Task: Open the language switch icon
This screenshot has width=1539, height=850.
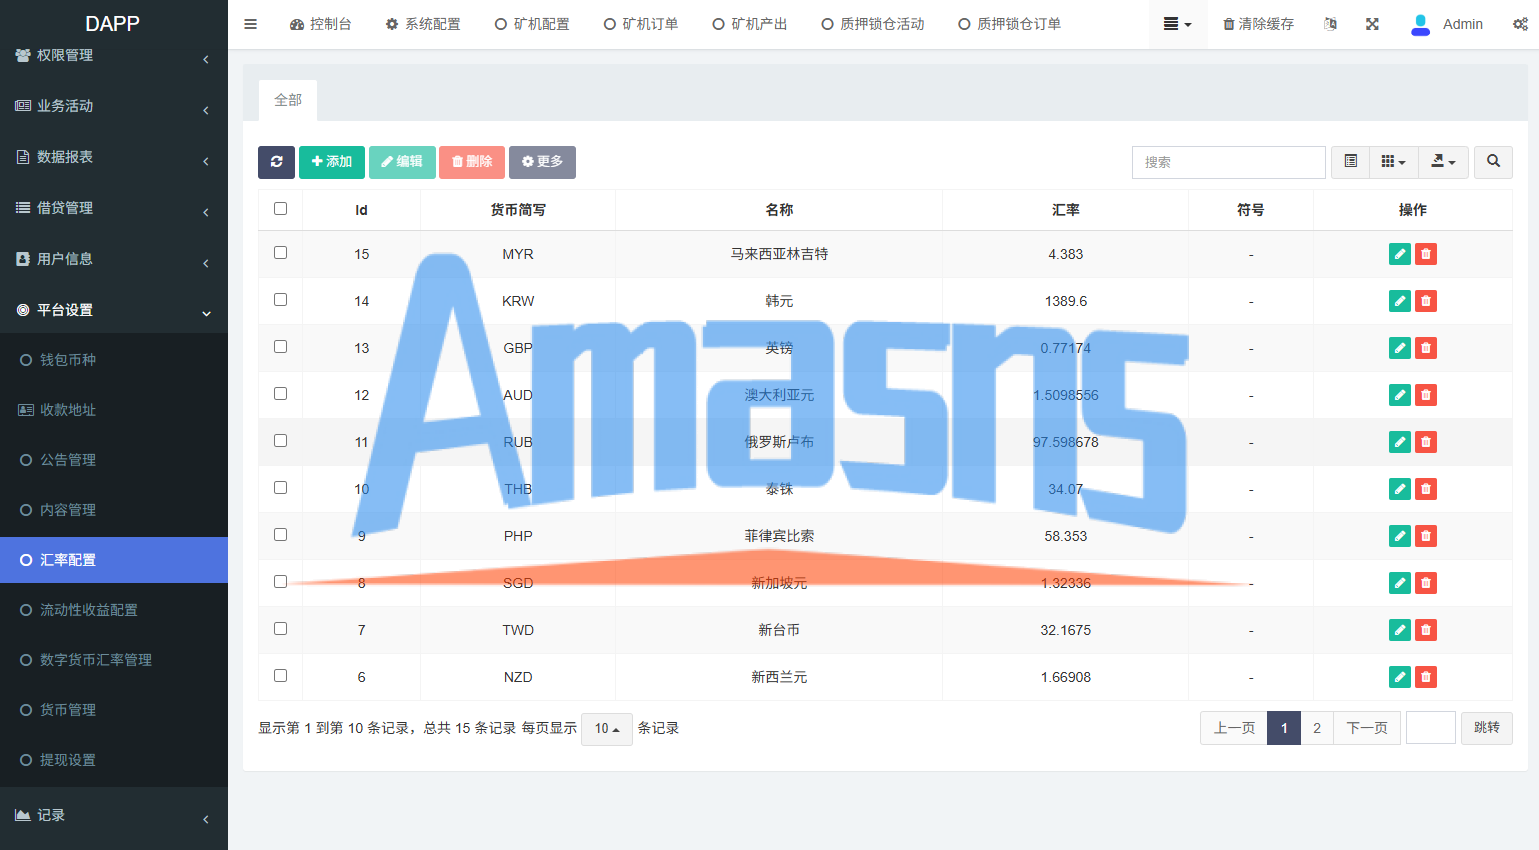Action: [x=1330, y=24]
